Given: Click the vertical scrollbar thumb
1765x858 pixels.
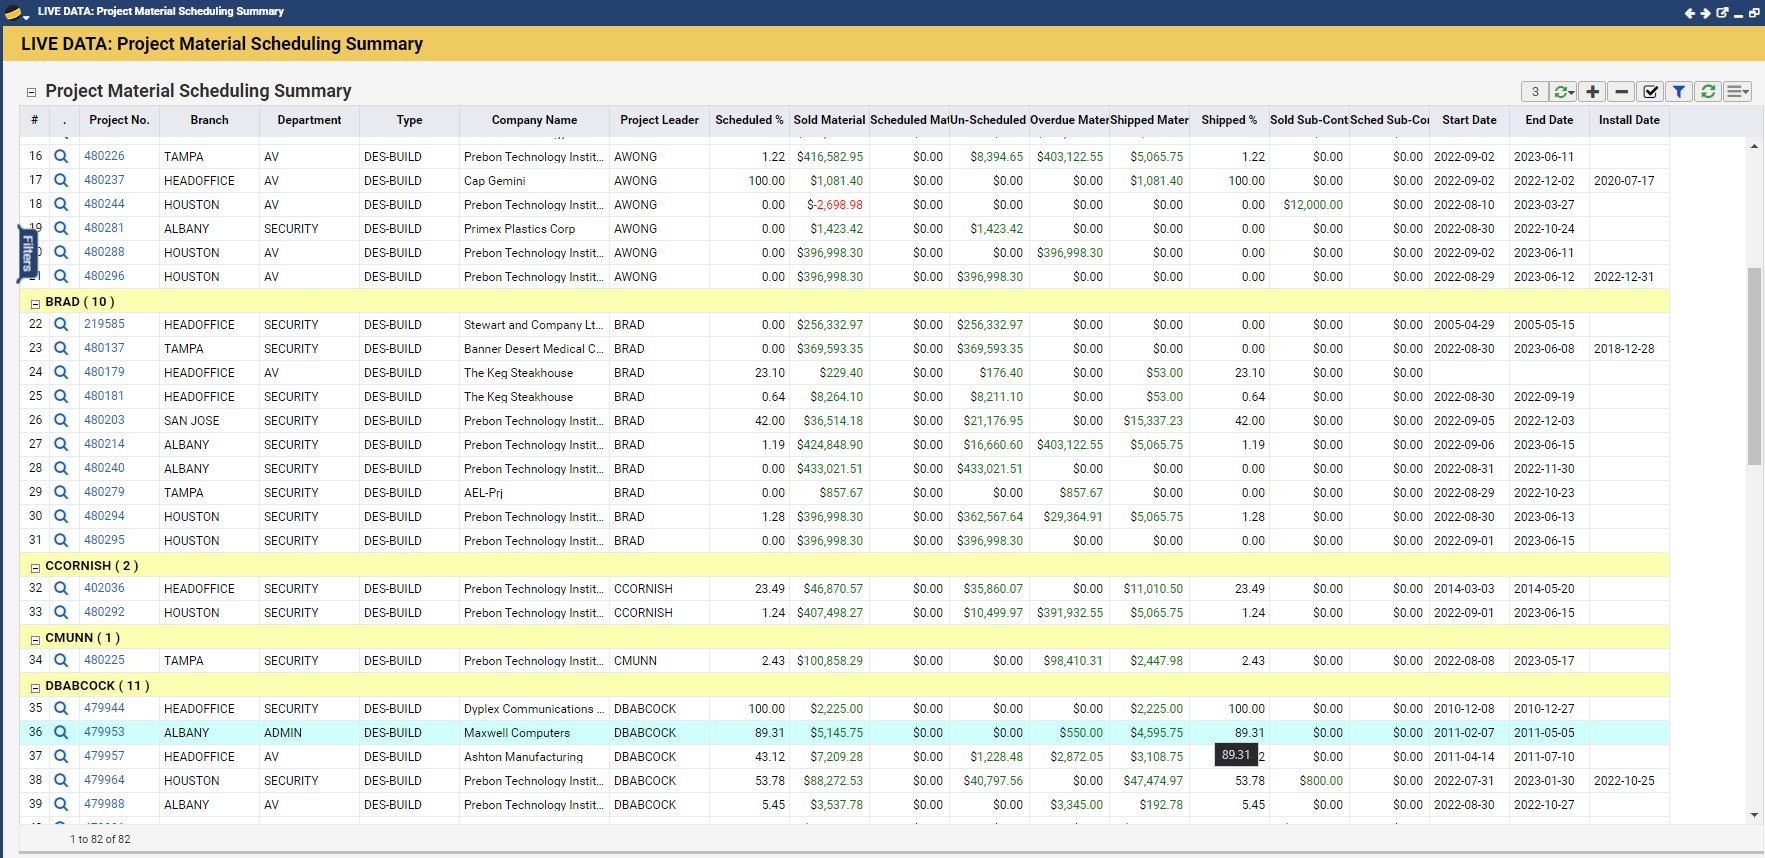Looking at the screenshot, I should (1754, 365).
